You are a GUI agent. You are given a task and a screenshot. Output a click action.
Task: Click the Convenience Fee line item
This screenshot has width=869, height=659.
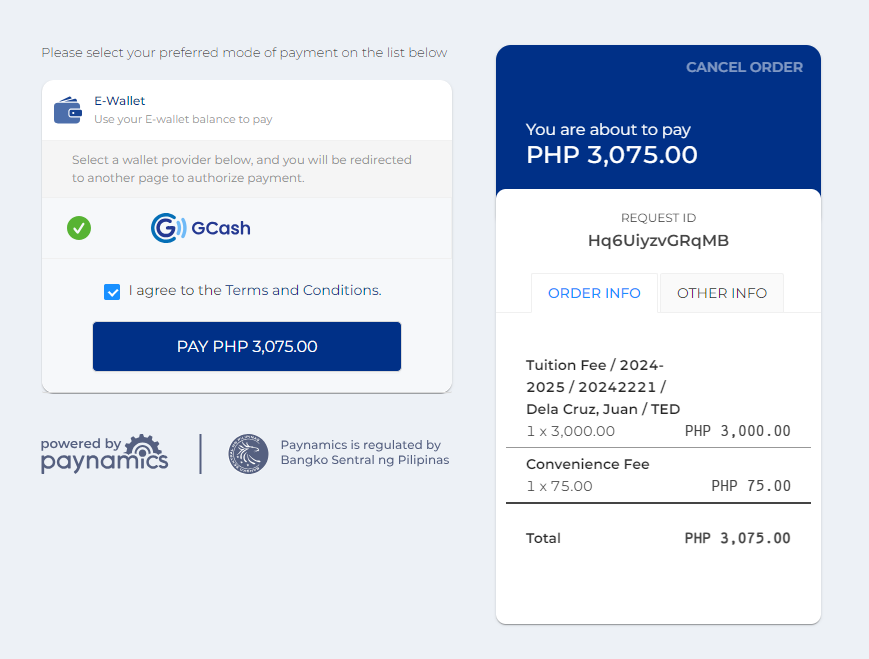(x=658, y=475)
